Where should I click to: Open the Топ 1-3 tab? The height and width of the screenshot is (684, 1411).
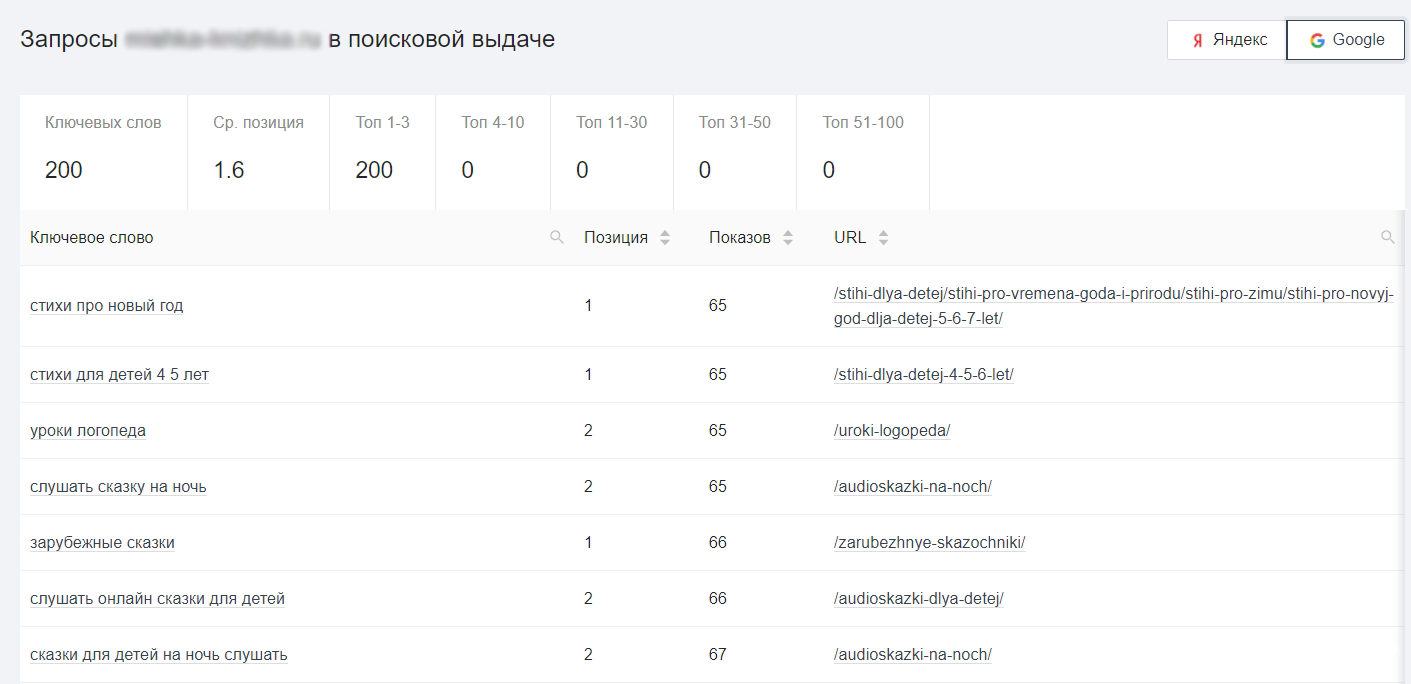point(382,150)
